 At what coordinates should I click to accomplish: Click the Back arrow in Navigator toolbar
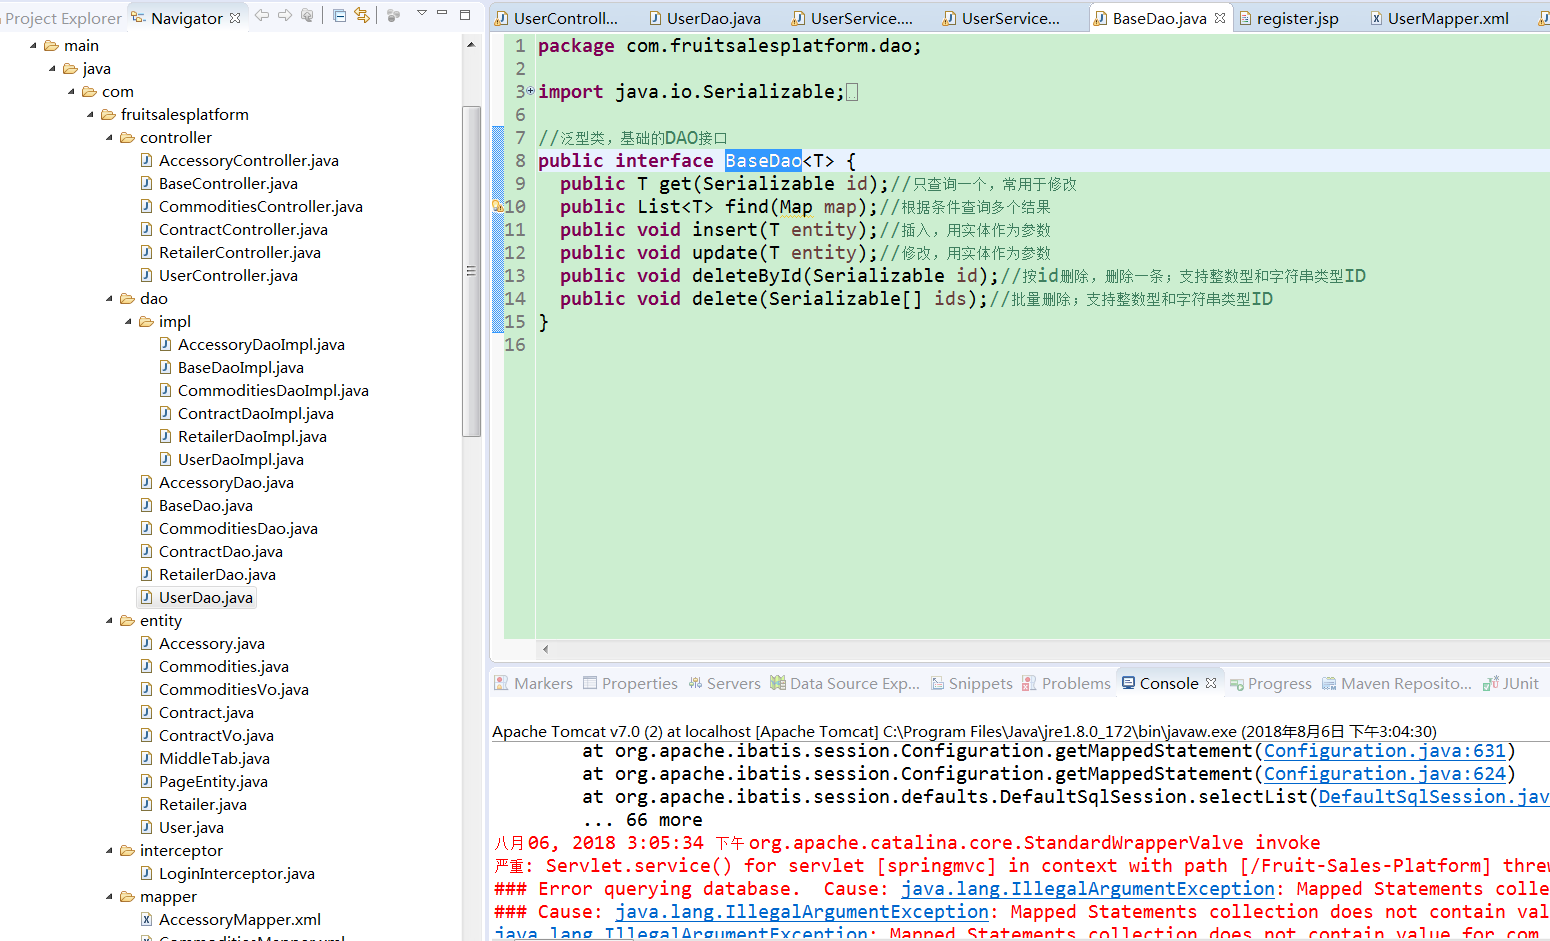point(262,15)
